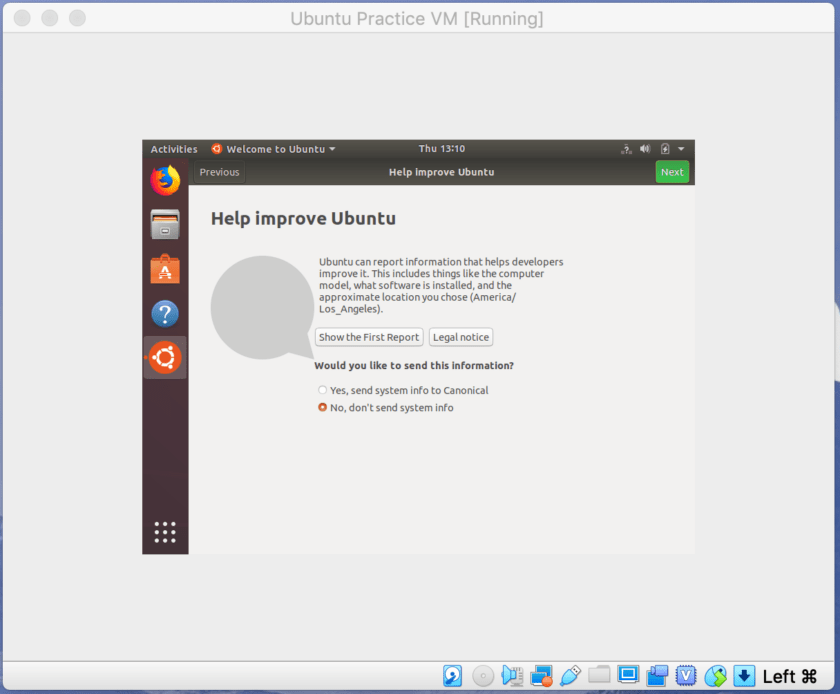Open the Activities overview
The width and height of the screenshot is (840, 694).
tap(174, 149)
